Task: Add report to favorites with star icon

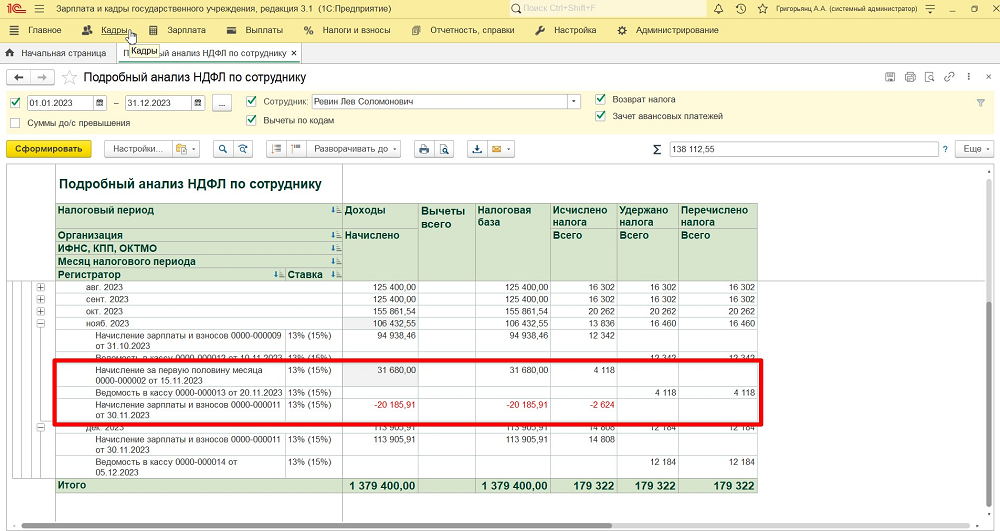Action: [69, 77]
